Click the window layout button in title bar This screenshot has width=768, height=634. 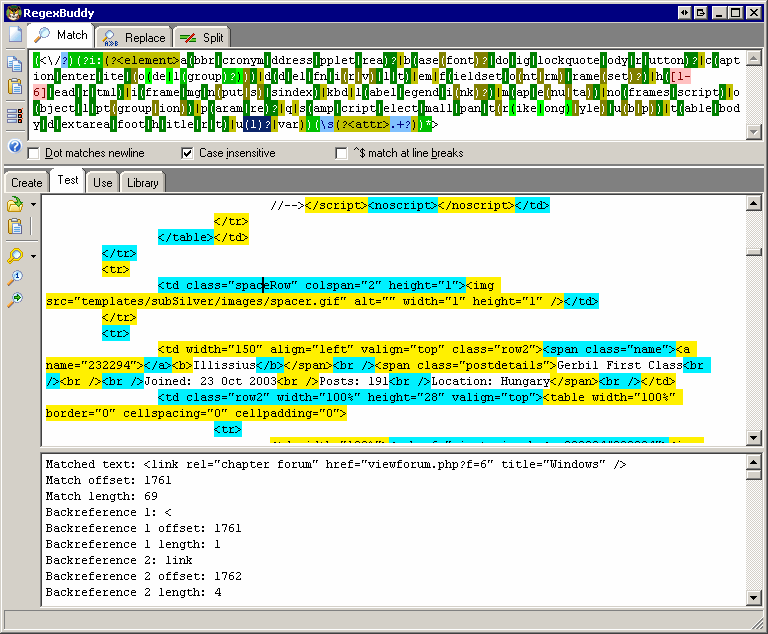point(701,13)
